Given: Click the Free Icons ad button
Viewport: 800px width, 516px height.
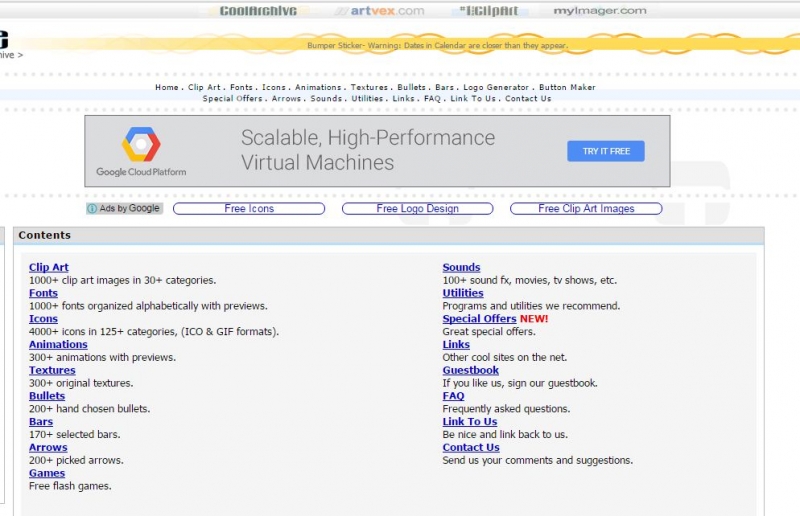Looking at the screenshot, I should pyautogui.click(x=249, y=209).
